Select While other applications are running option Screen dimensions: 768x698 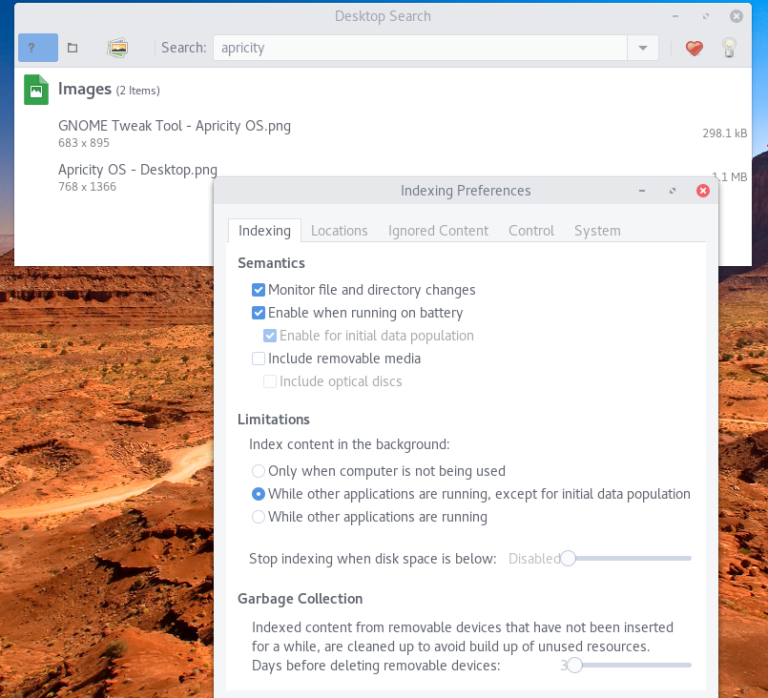259,517
